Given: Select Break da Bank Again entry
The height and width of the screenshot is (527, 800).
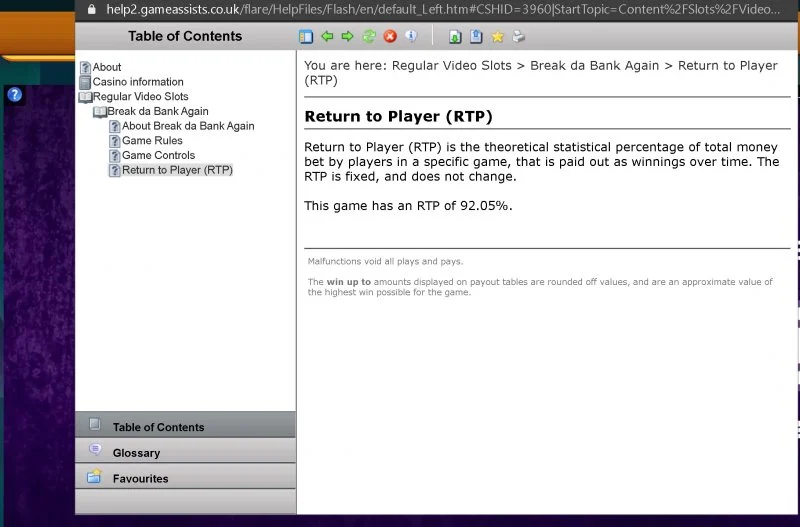Looking at the screenshot, I should tap(158, 111).
